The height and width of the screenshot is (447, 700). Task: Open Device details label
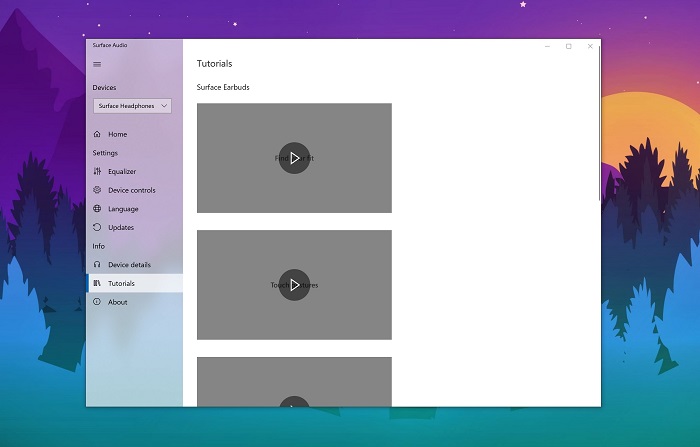tap(129, 265)
